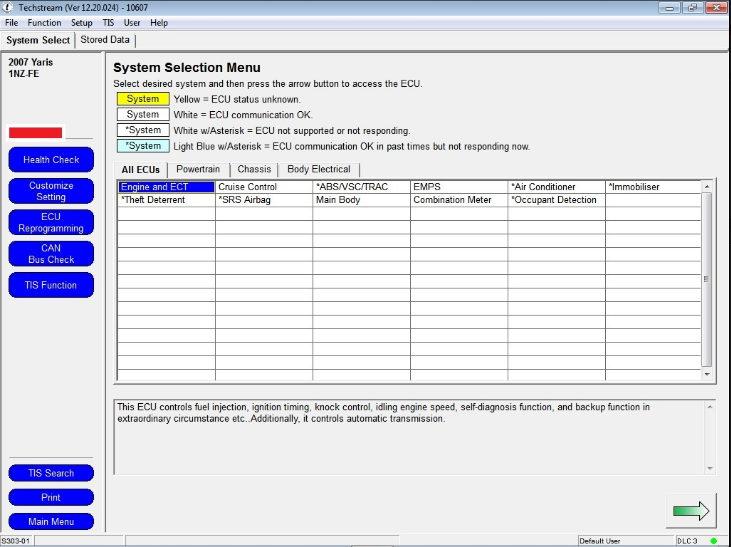Select *Theft Deterrent system

pyautogui.click(x=166, y=200)
